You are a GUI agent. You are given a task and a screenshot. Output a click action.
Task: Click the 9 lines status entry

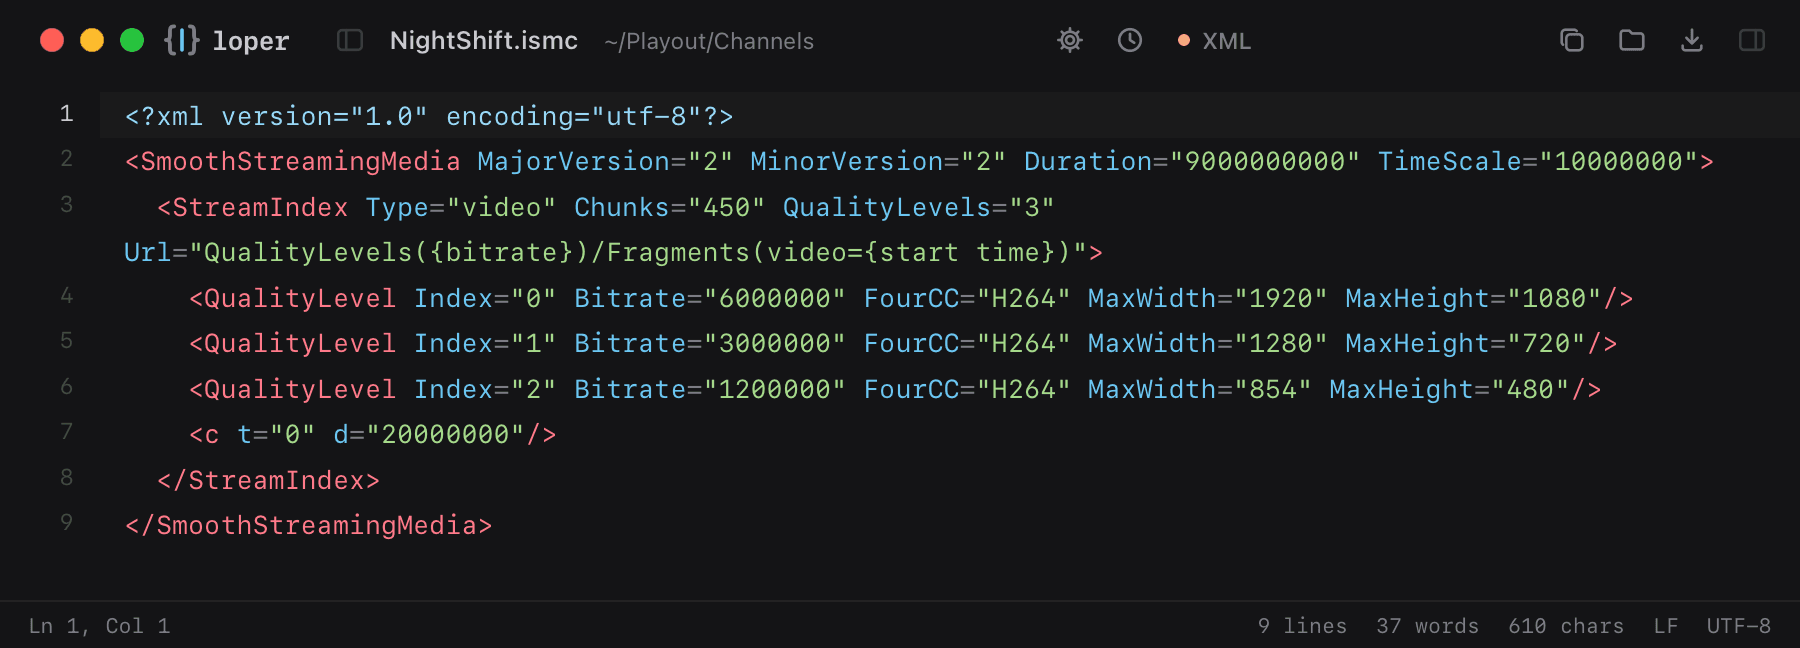pyautogui.click(x=1302, y=626)
